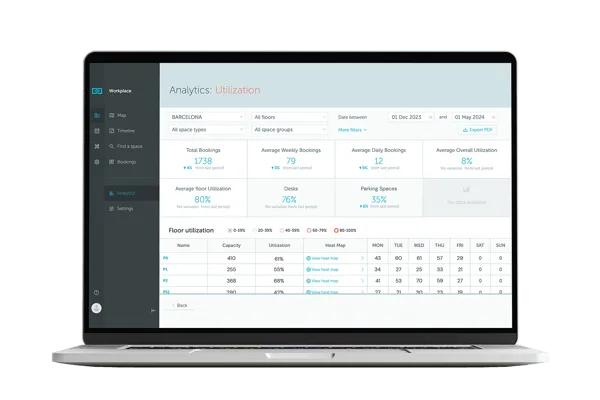Click the 01 Dec 2023 date field
Viewport: 600px width, 400px height.
pos(411,117)
